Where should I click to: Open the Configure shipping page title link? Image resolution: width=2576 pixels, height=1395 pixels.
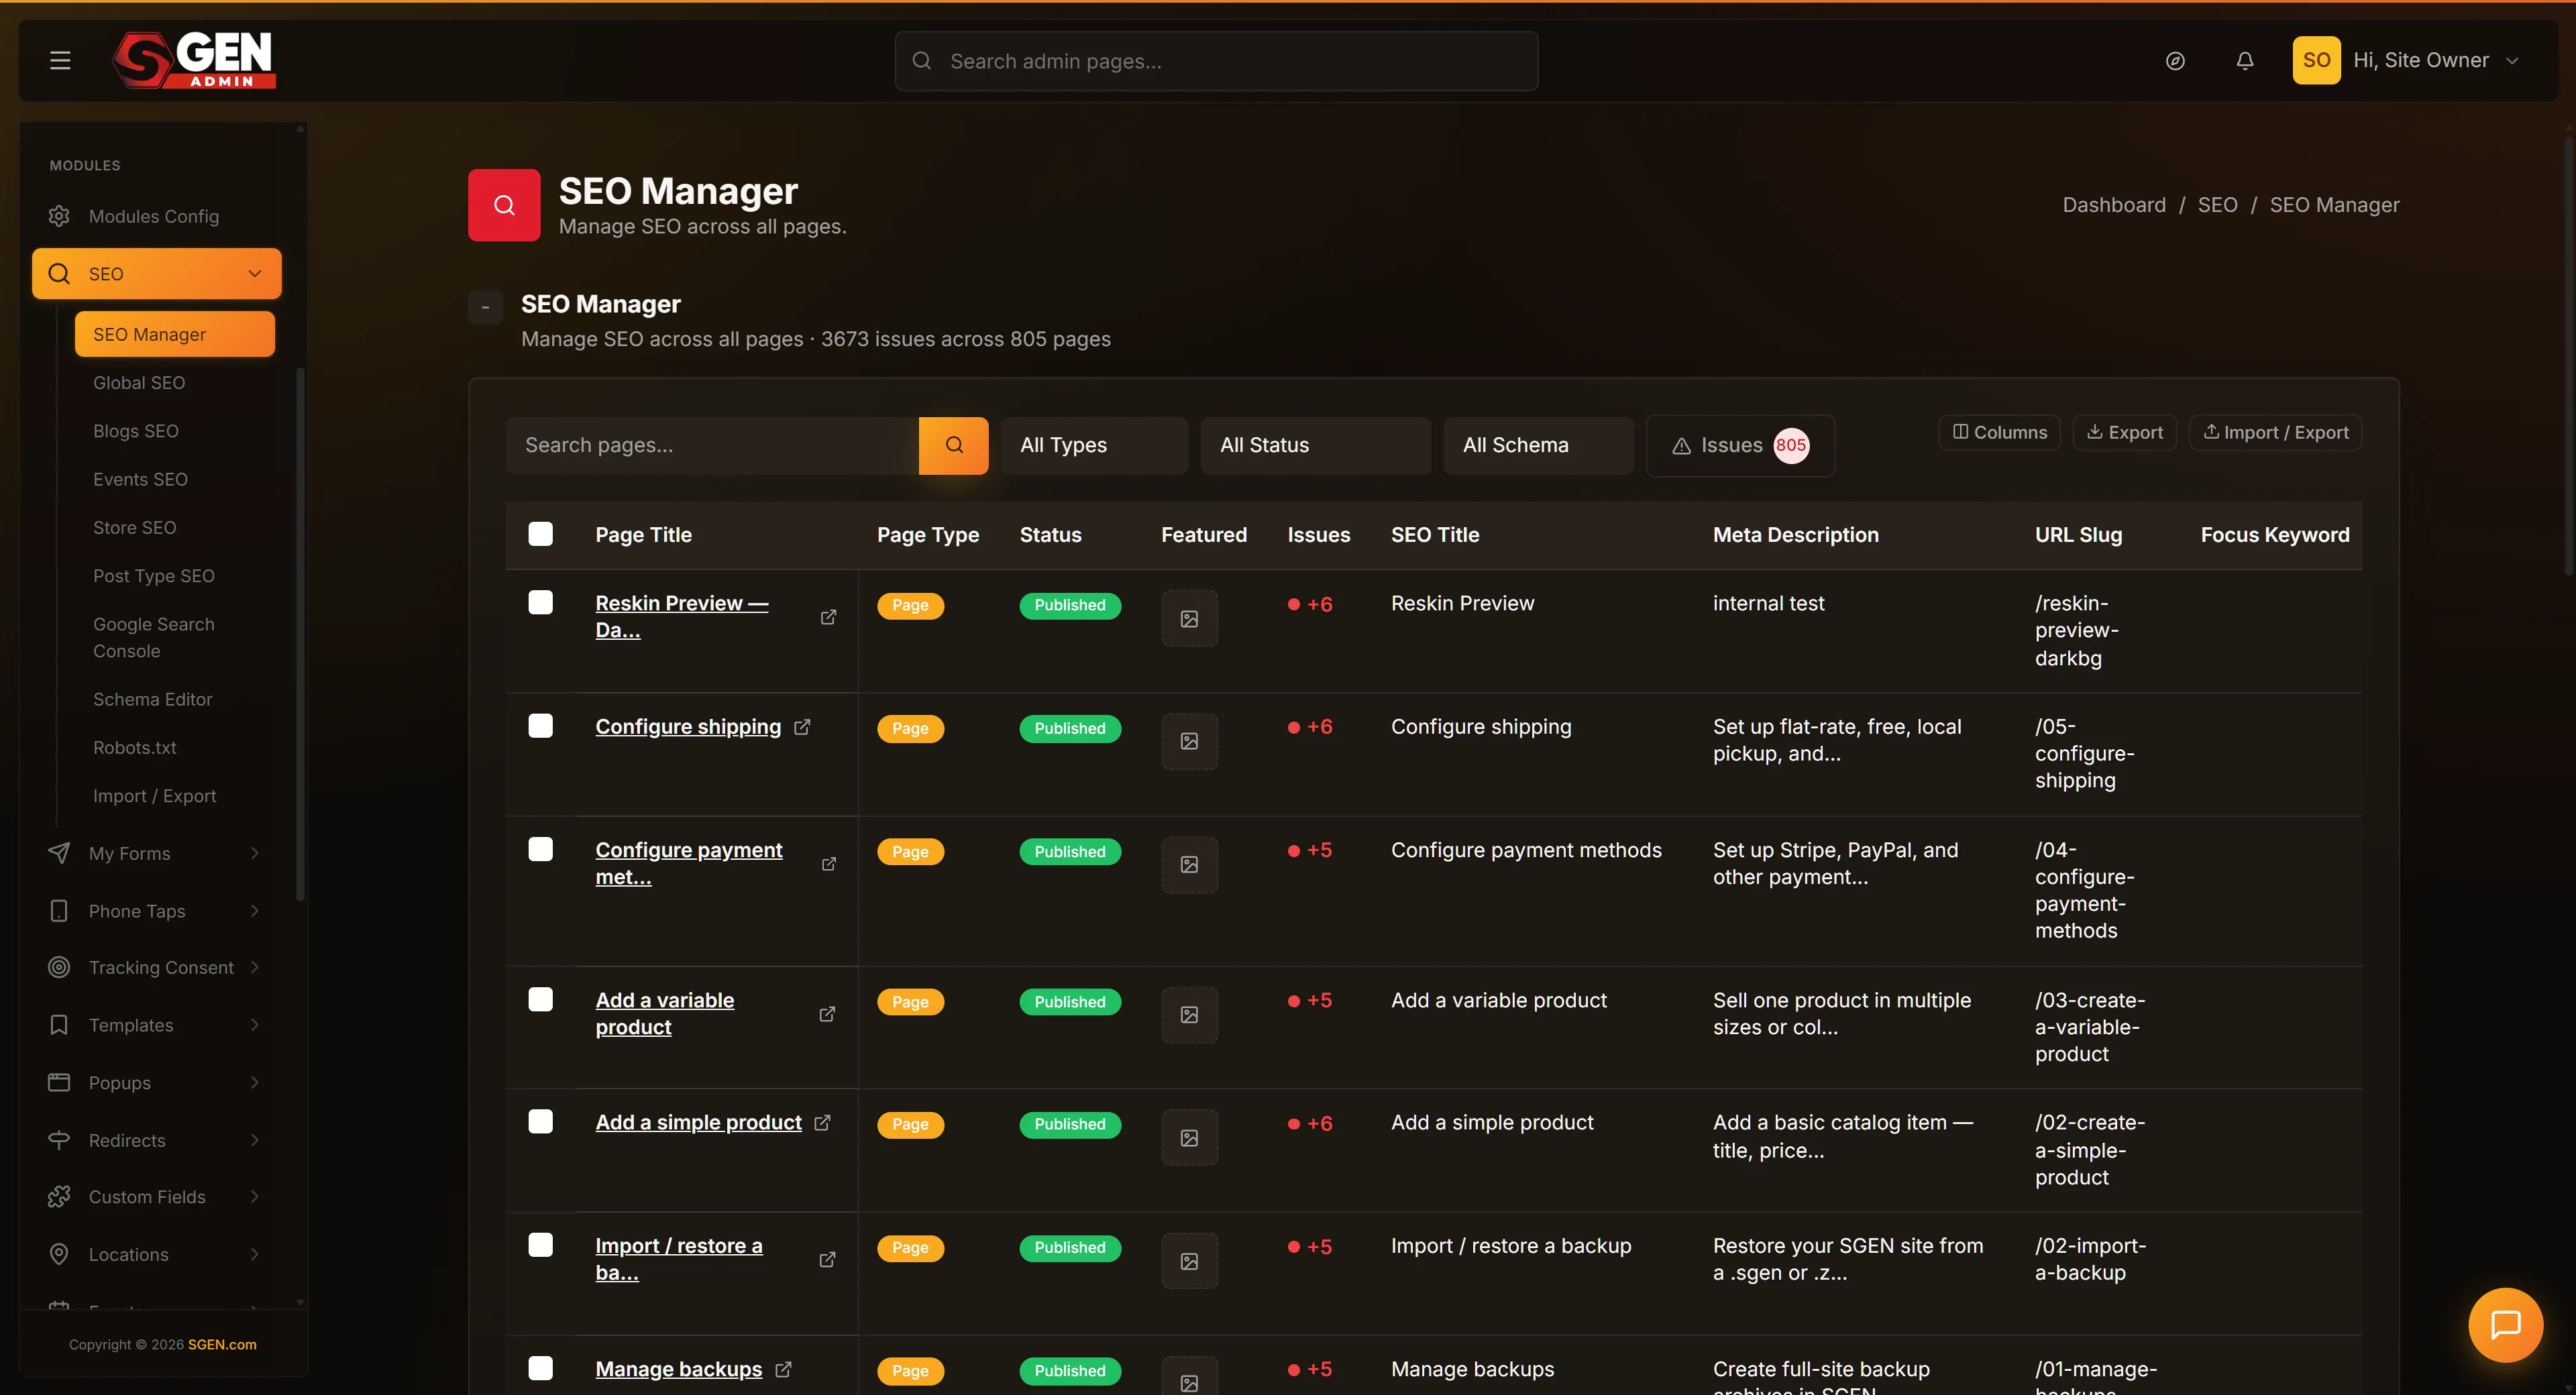(688, 727)
